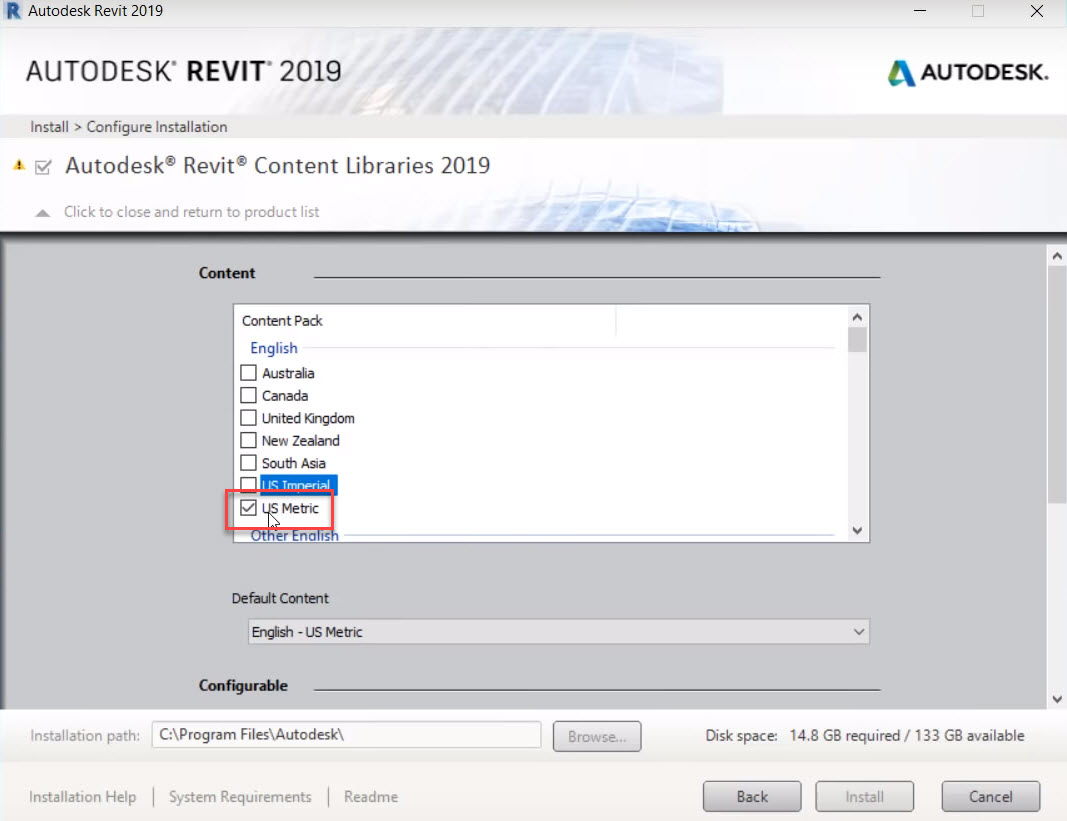Viewport: 1067px width, 821px height.
Task: Close the Revit installer window
Action: coord(1036,11)
